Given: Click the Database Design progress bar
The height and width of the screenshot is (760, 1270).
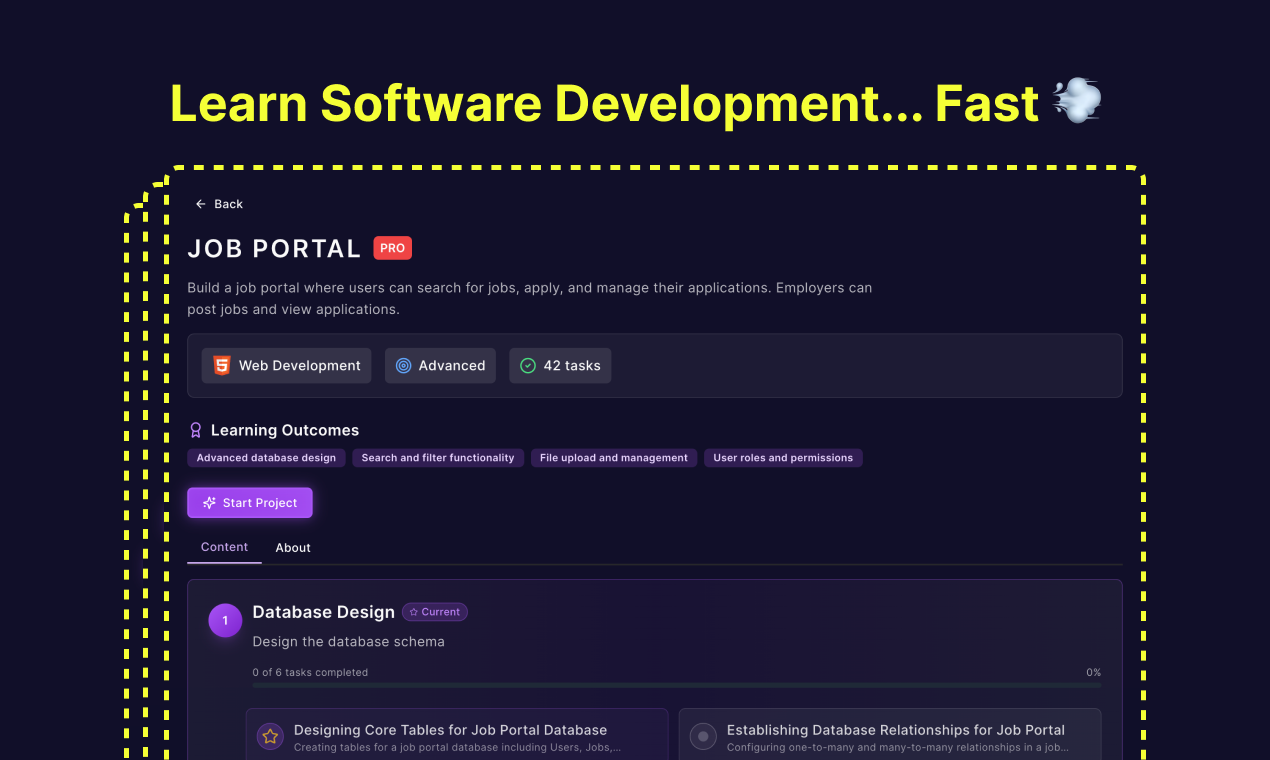Looking at the screenshot, I should (676, 685).
